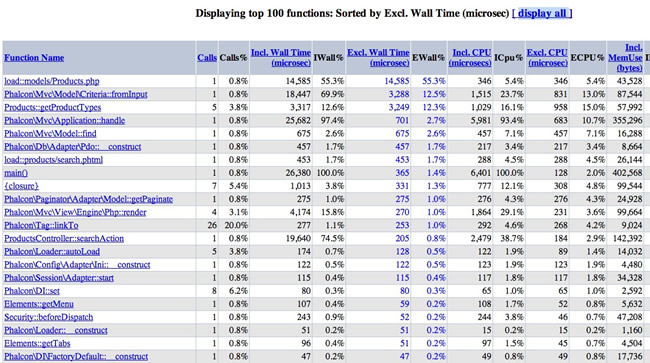
Task: Open Phalcon\Tag::linkTo function link
Action: [41, 225]
